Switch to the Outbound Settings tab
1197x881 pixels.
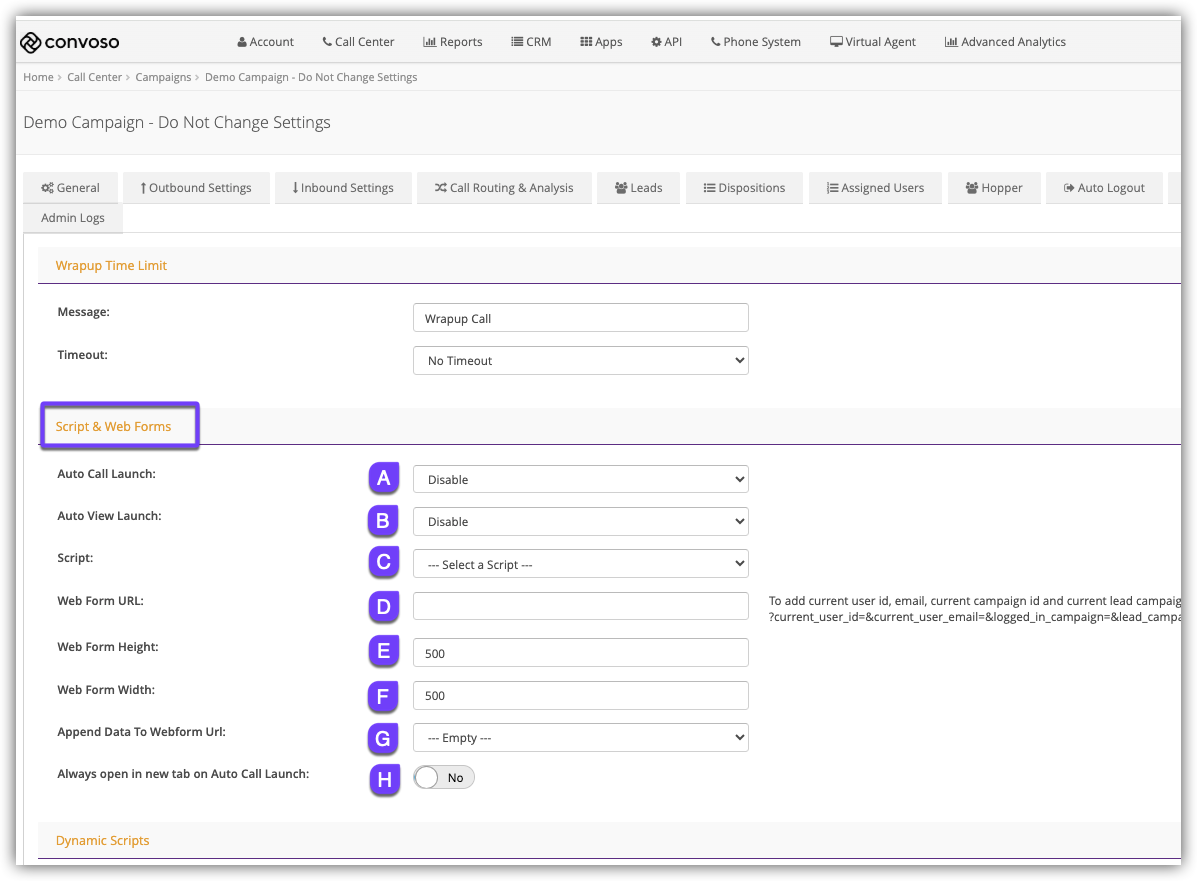tap(195, 188)
